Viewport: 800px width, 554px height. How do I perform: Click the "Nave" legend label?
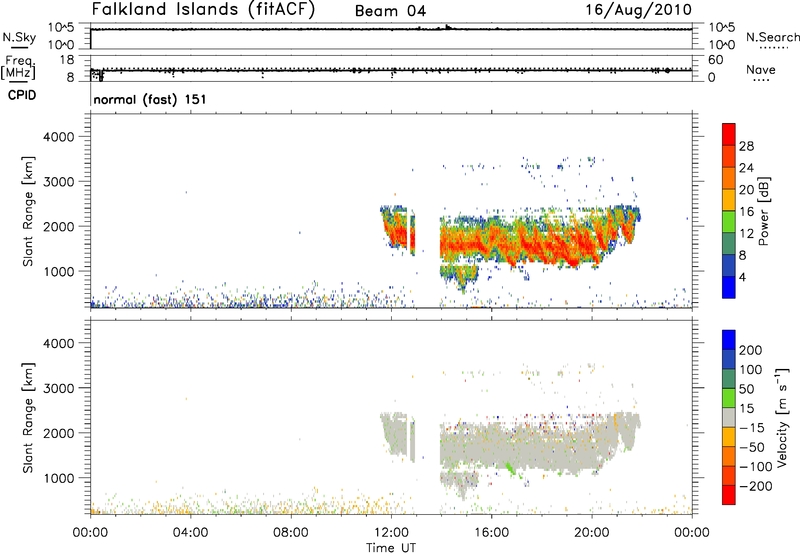[x=761, y=70]
